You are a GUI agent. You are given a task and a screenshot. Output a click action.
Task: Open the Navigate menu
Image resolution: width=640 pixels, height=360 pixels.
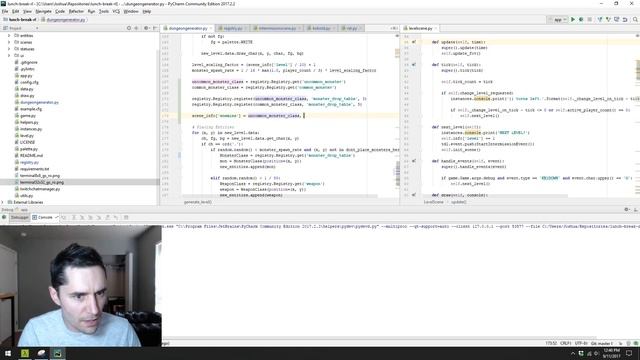[43, 11]
